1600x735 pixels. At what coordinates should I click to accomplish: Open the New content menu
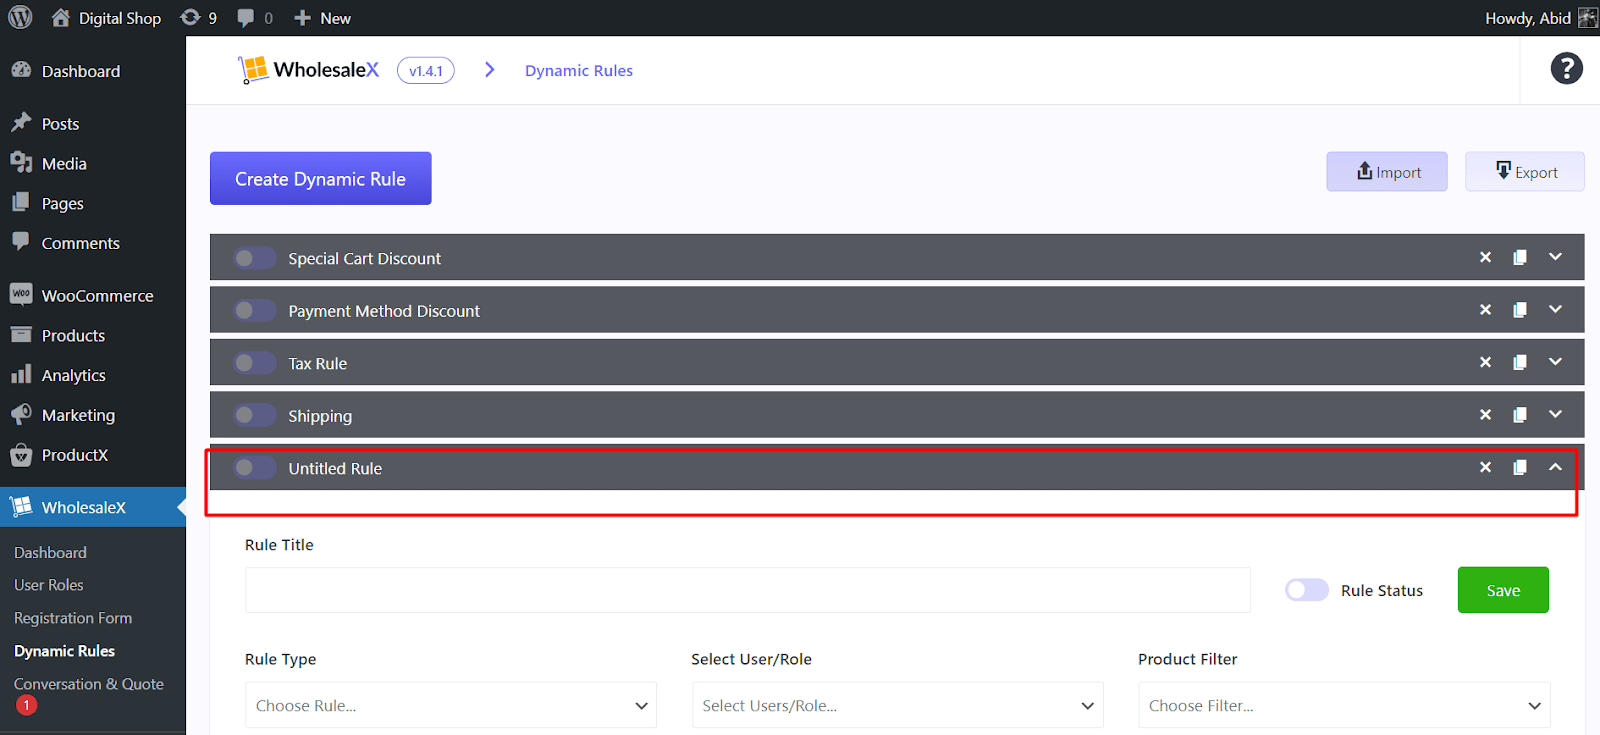coord(322,18)
